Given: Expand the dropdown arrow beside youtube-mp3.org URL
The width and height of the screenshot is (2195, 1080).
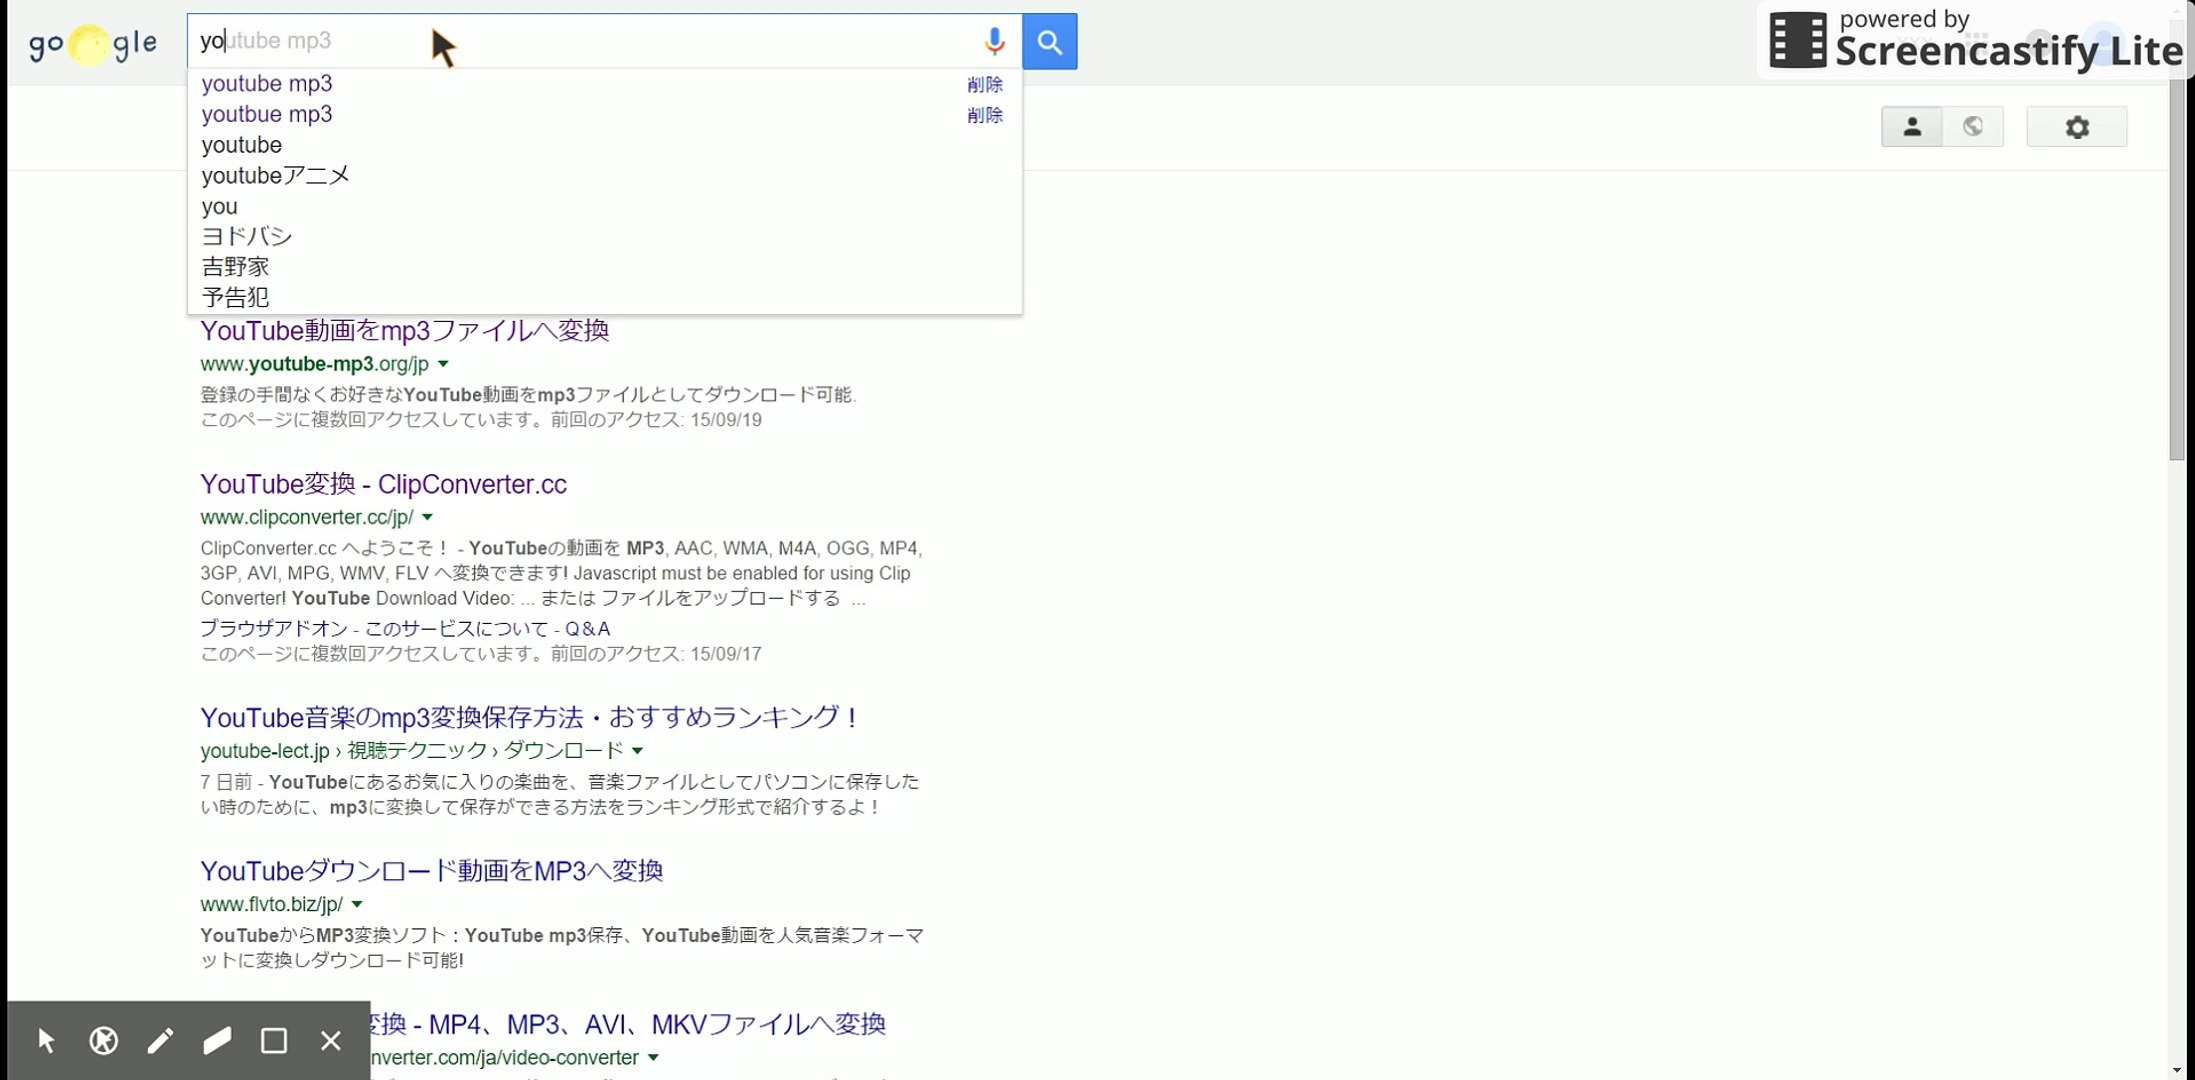Looking at the screenshot, I should [x=443, y=364].
